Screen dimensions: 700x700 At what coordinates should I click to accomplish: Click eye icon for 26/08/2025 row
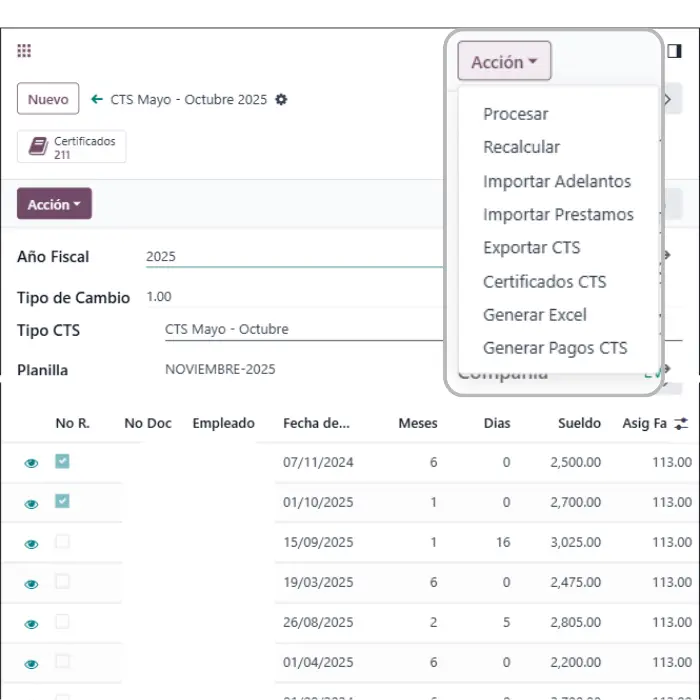coord(31,623)
